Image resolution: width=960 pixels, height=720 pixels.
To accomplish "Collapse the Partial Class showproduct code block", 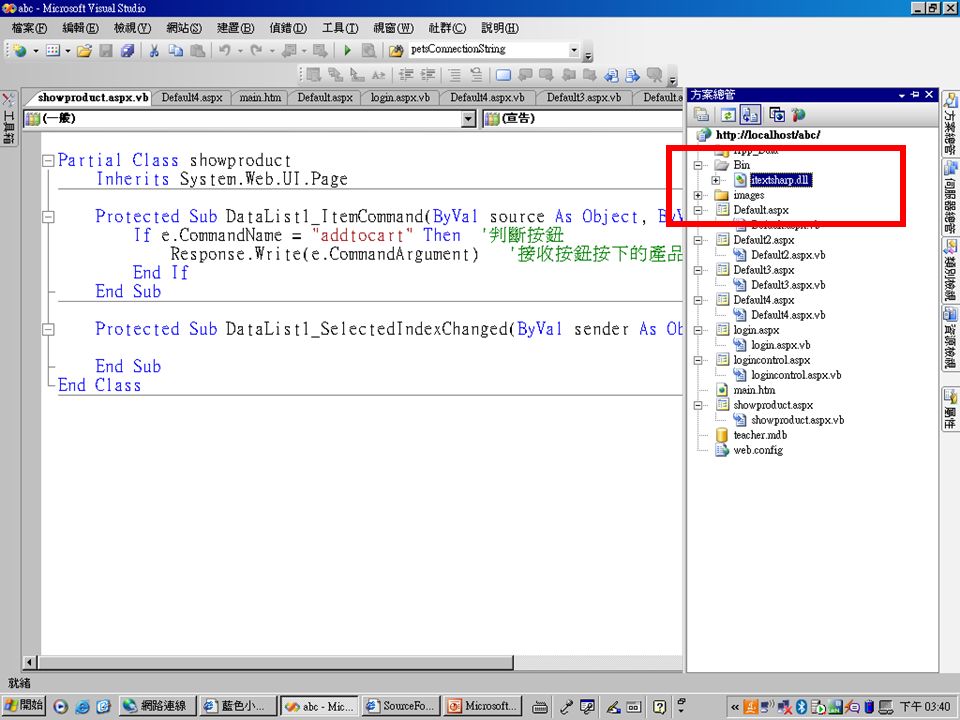I will coord(48,161).
